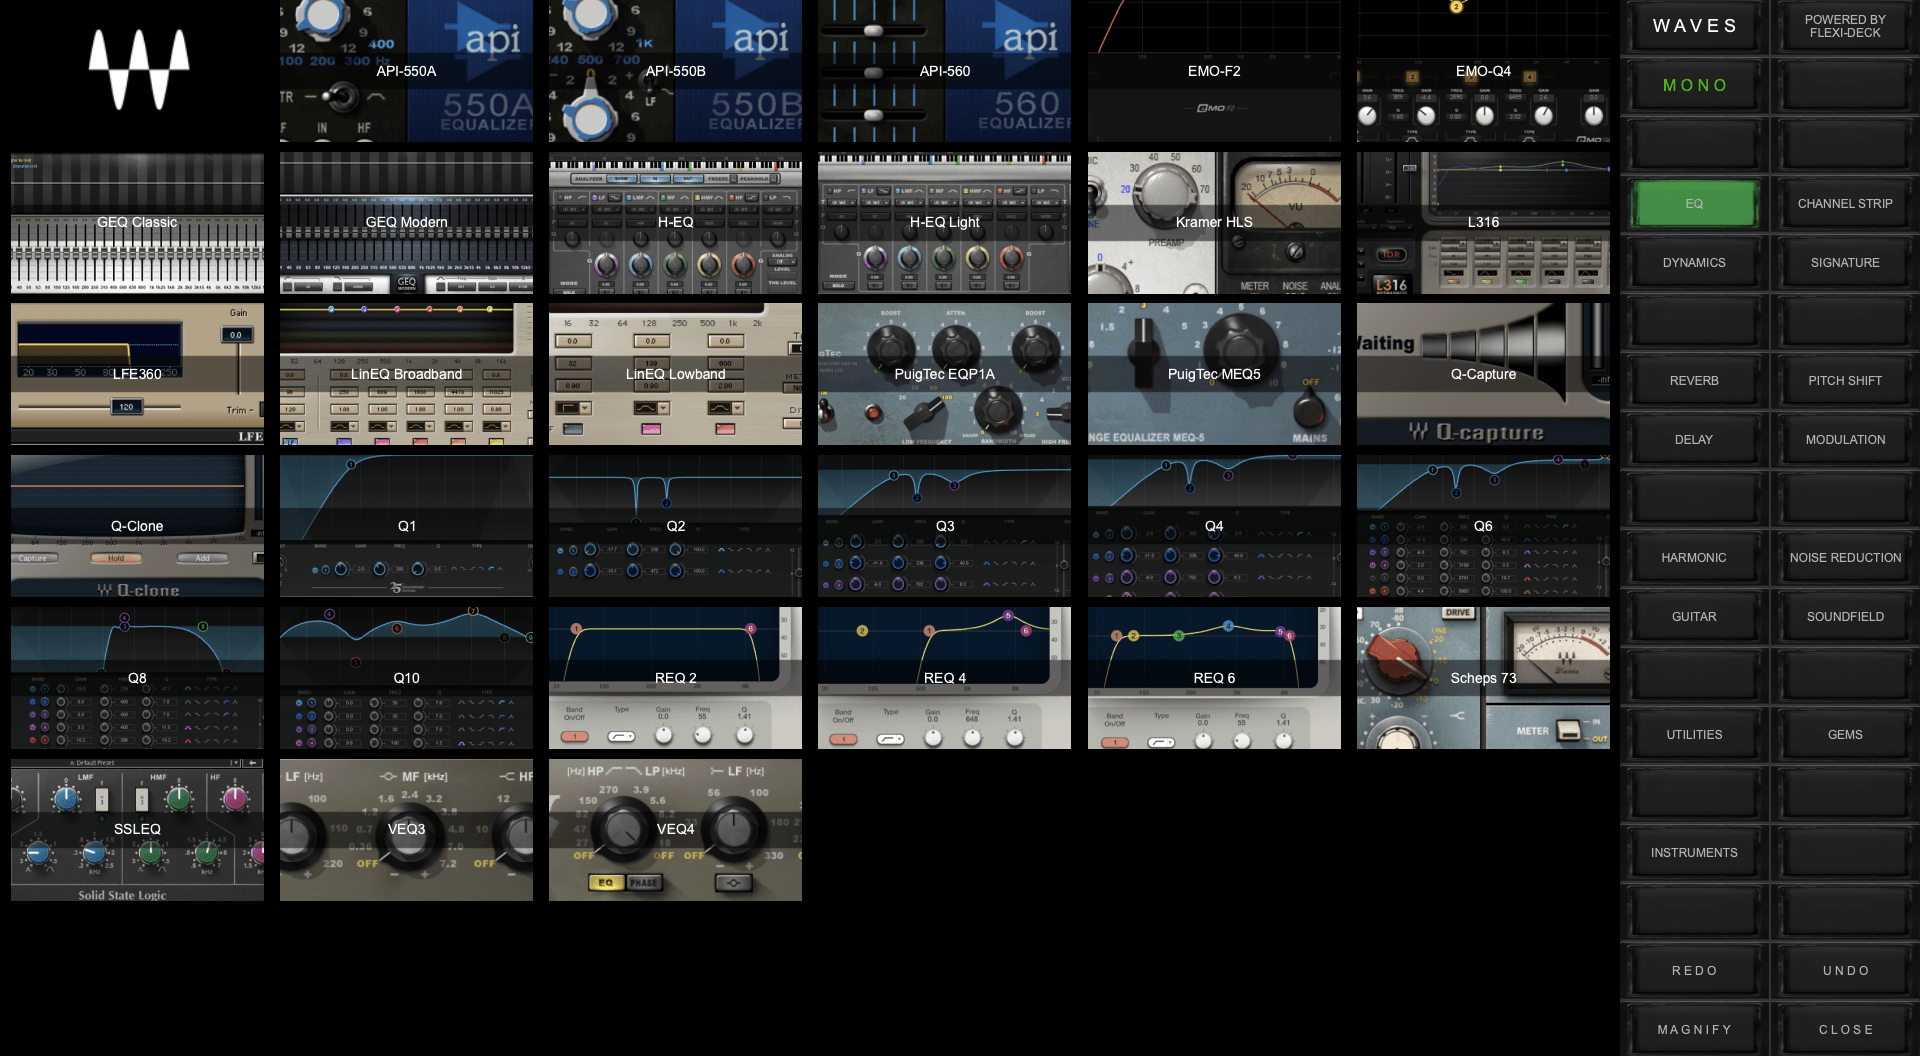
Task: Open the API-550A equalizer plugin
Action: (x=406, y=71)
